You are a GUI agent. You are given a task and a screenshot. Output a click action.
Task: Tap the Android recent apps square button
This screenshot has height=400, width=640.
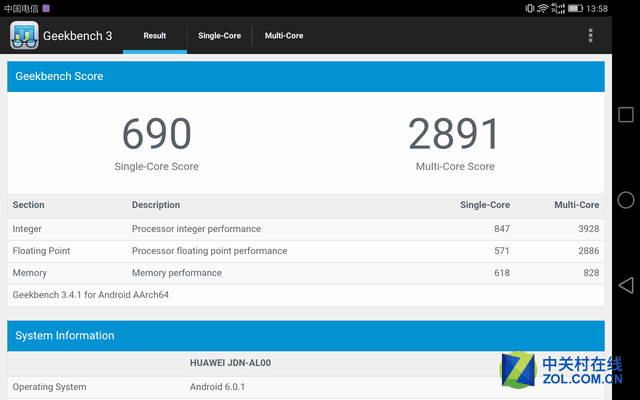[x=626, y=115]
